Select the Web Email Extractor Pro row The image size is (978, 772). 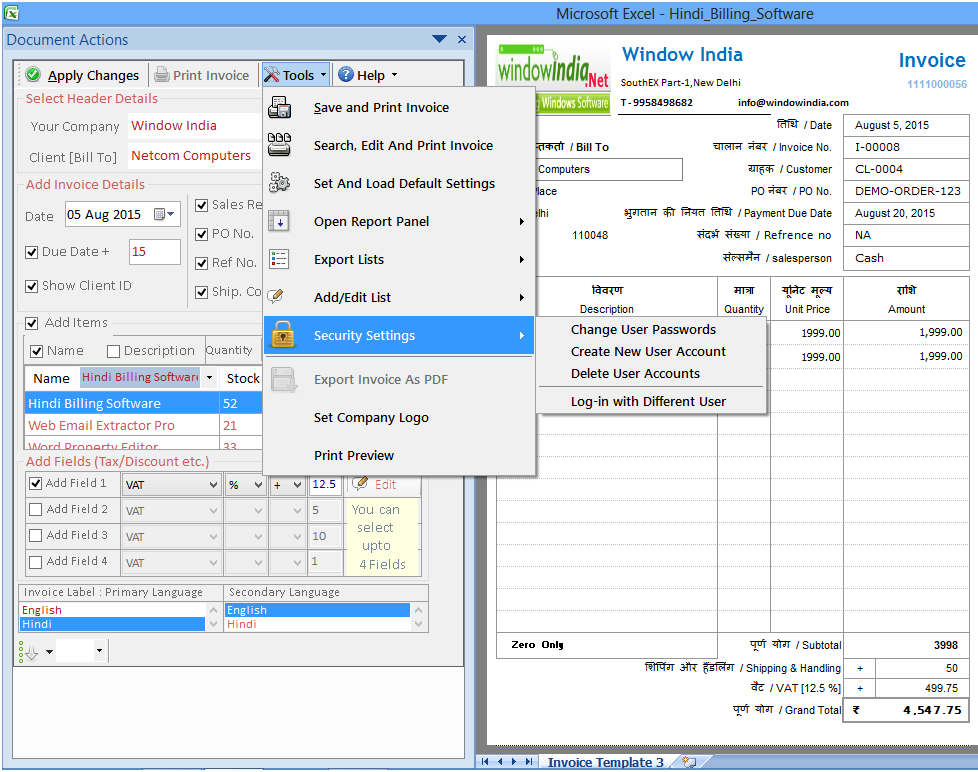[142, 425]
